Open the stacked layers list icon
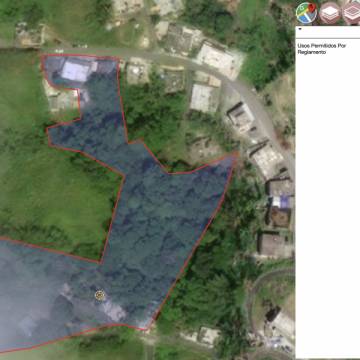Viewport: 360px width, 360px height. 330,13
